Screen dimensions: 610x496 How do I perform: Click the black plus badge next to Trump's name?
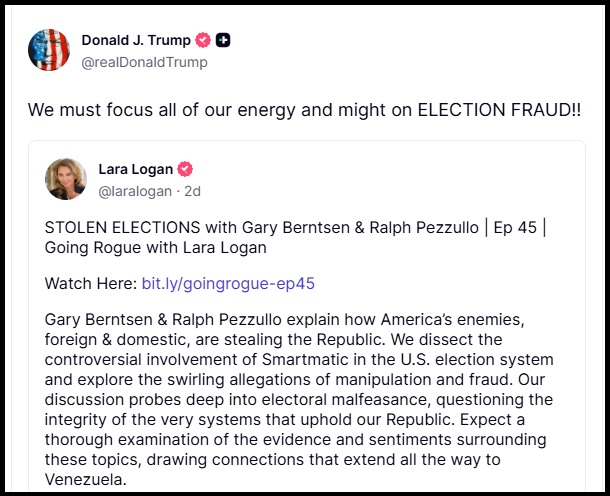(223, 40)
